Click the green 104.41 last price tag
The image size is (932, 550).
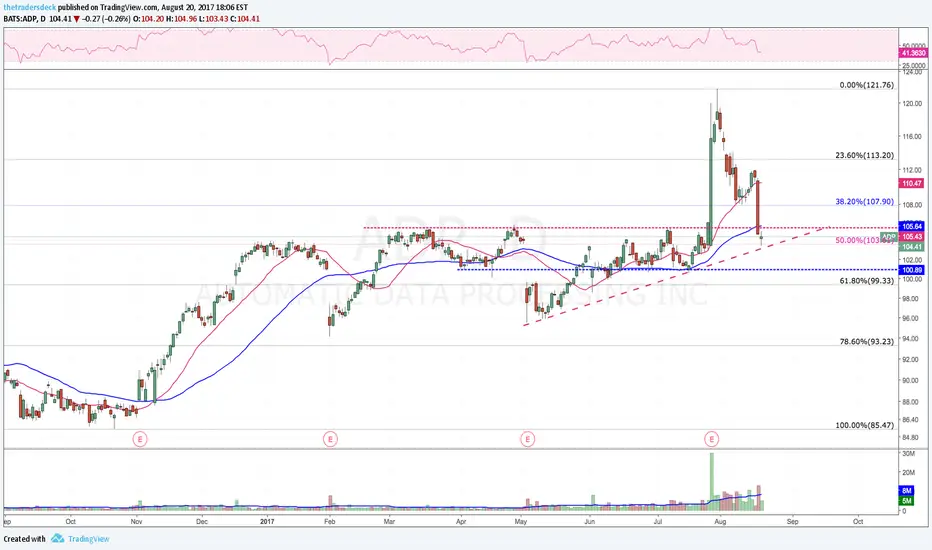tap(912, 247)
